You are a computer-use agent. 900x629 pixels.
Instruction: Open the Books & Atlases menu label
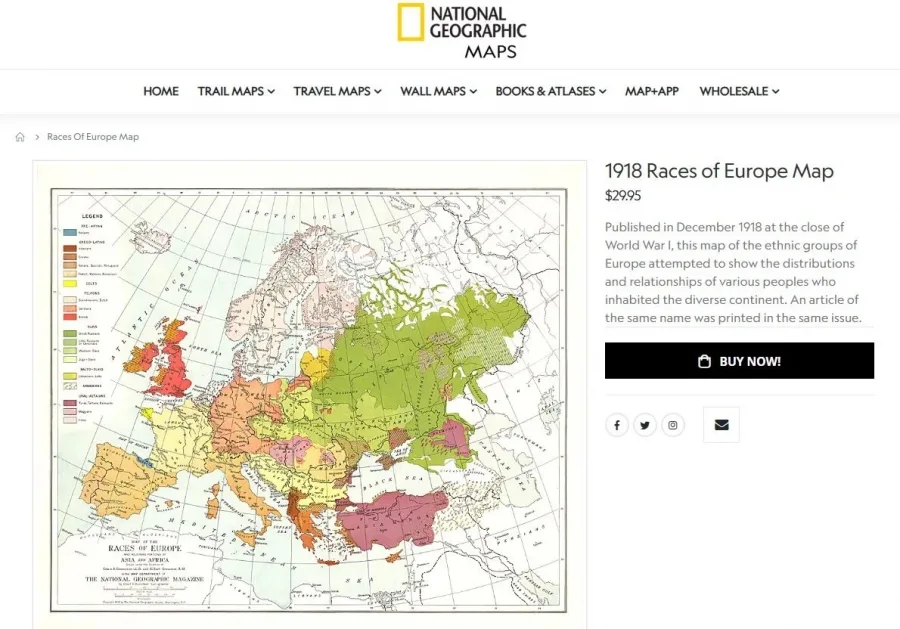coord(545,91)
